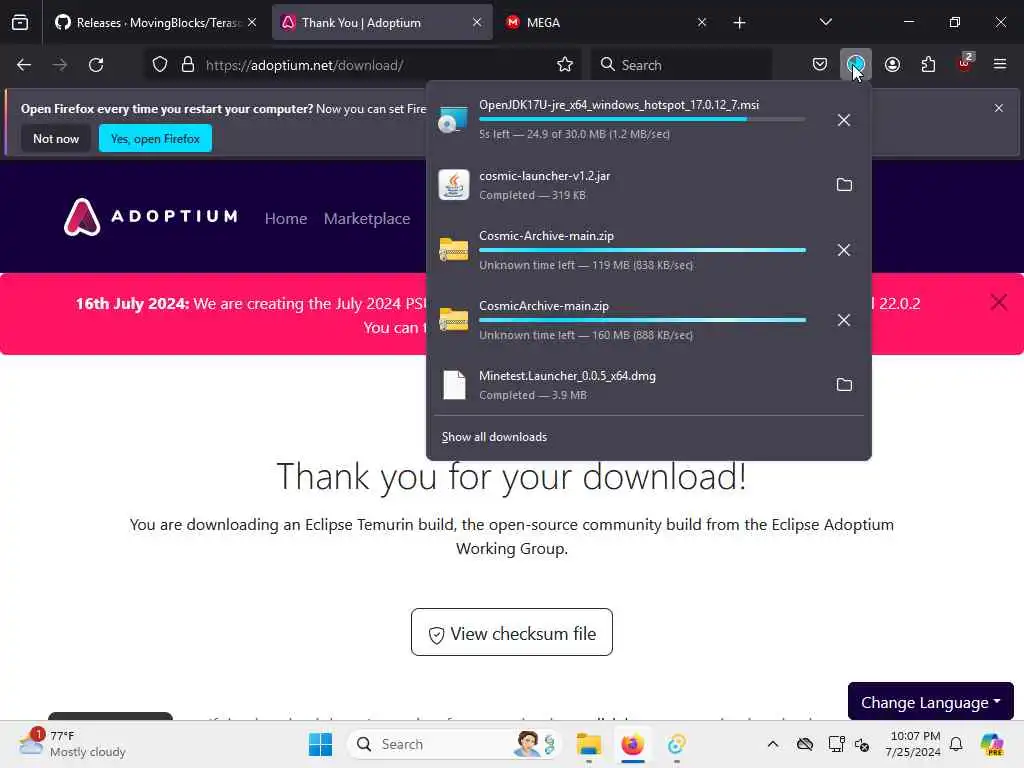Click the Adoptium logo
This screenshot has height=768, width=1024.
(x=151, y=217)
